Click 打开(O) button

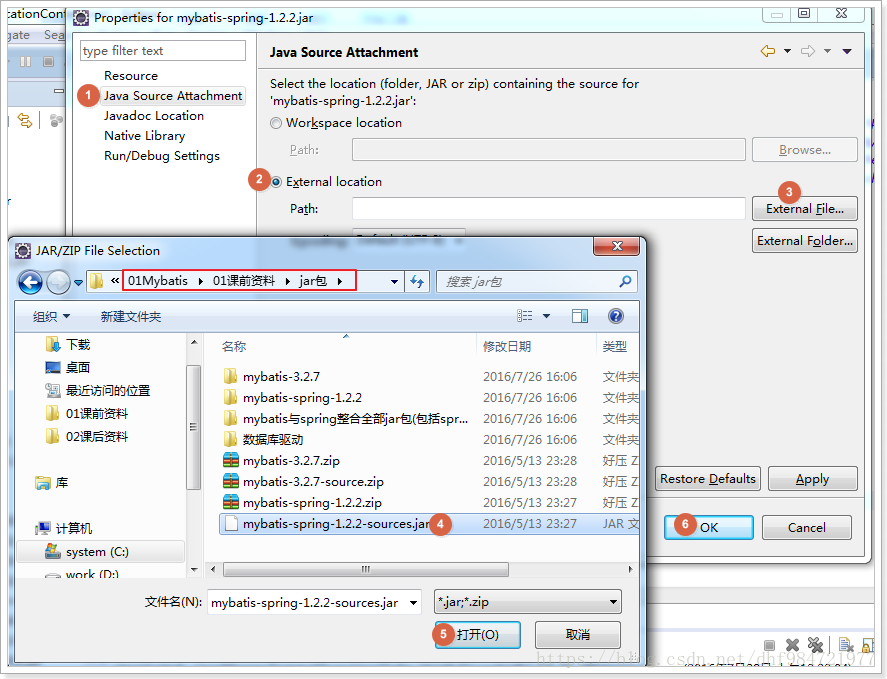477,634
